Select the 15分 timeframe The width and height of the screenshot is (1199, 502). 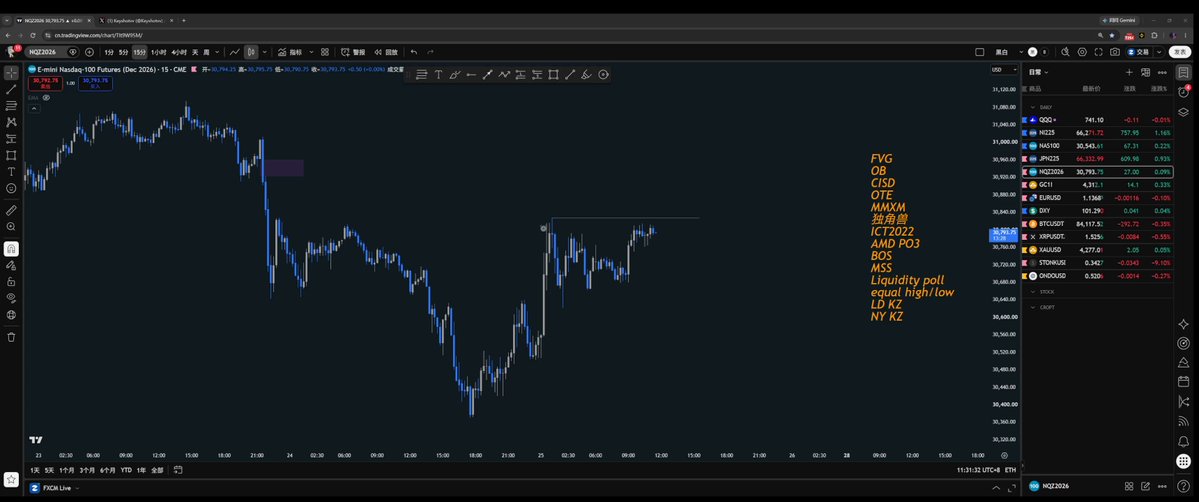(139, 52)
